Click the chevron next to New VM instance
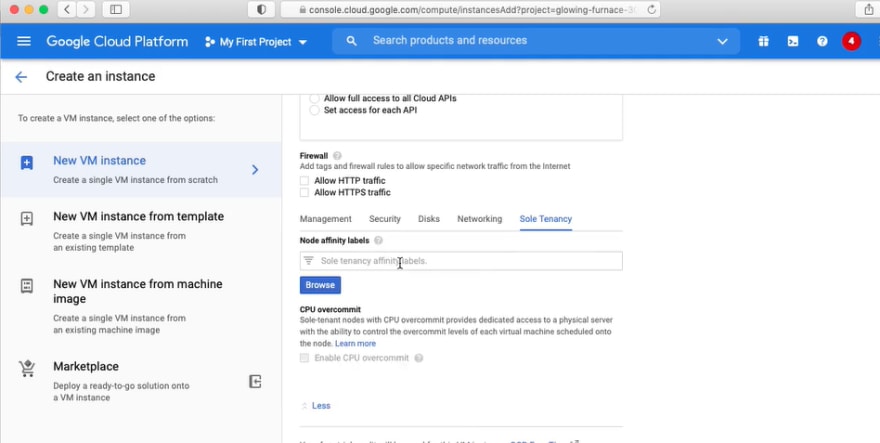Screen dimensions: 880x443 [255, 170]
